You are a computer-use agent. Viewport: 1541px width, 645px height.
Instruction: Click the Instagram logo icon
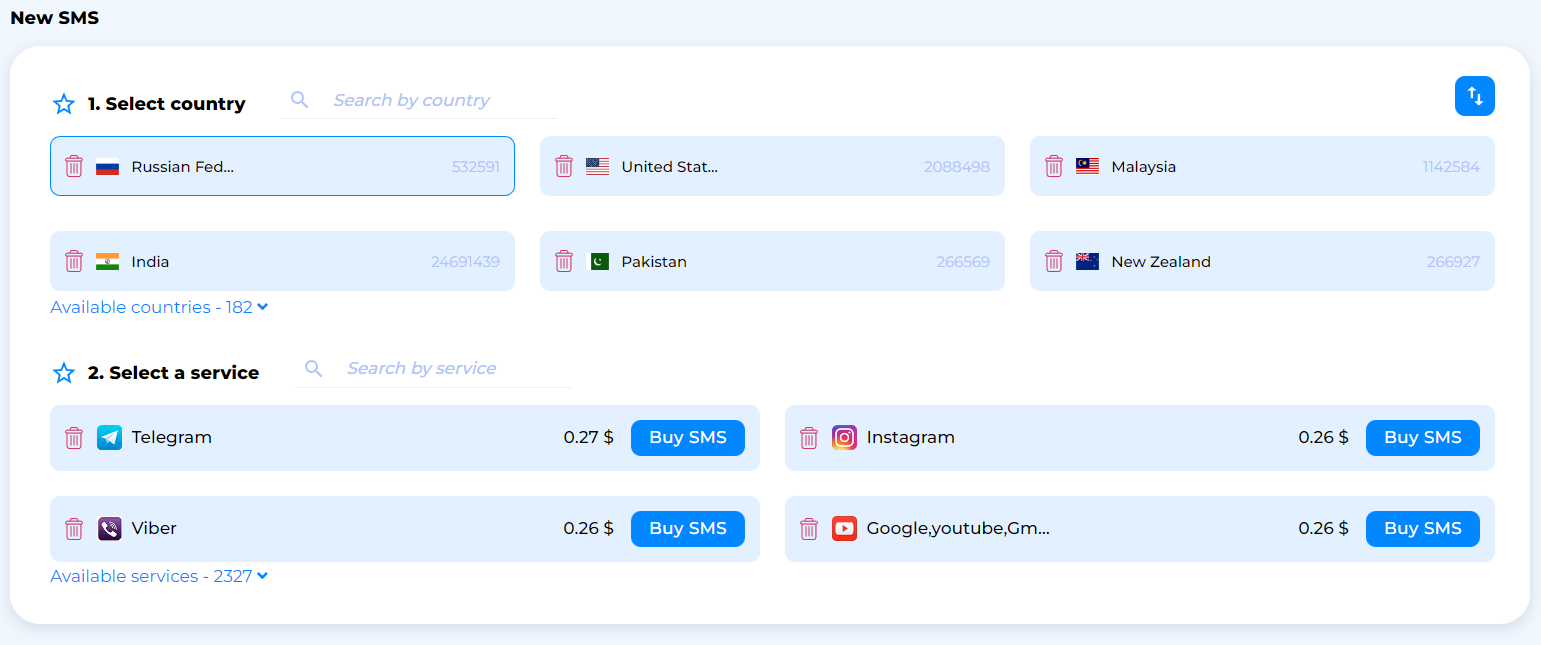coord(845,438)
